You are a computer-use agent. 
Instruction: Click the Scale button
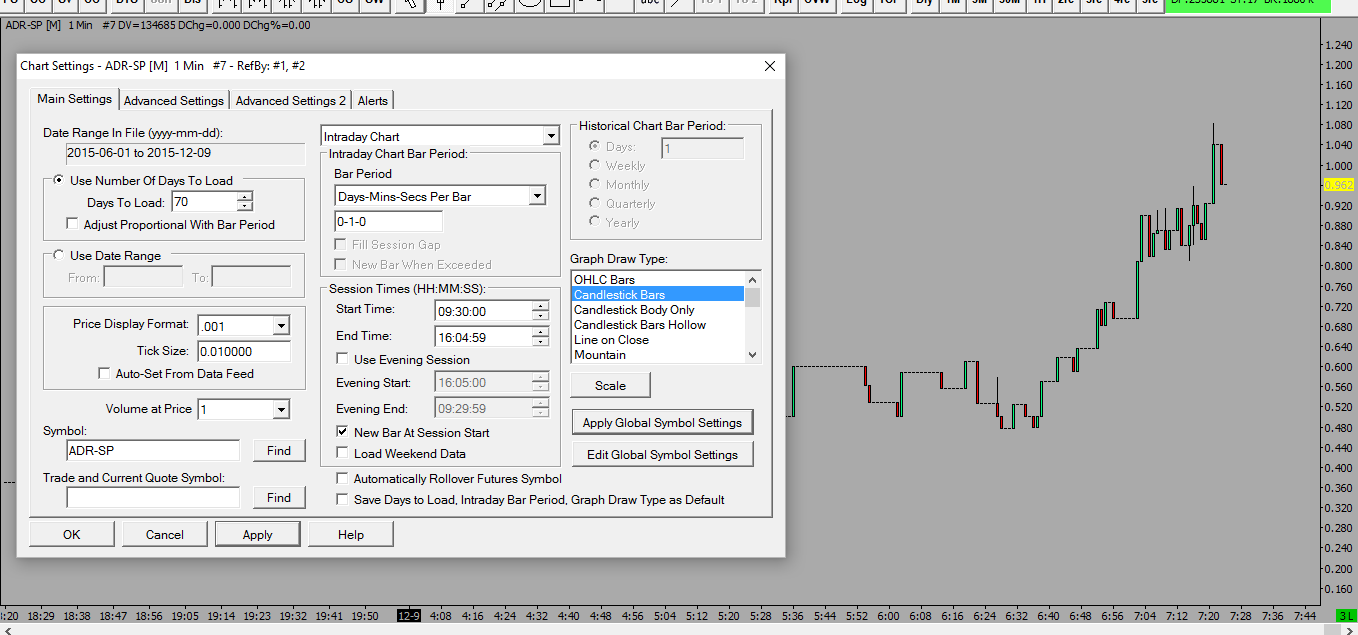coord(610,385)
